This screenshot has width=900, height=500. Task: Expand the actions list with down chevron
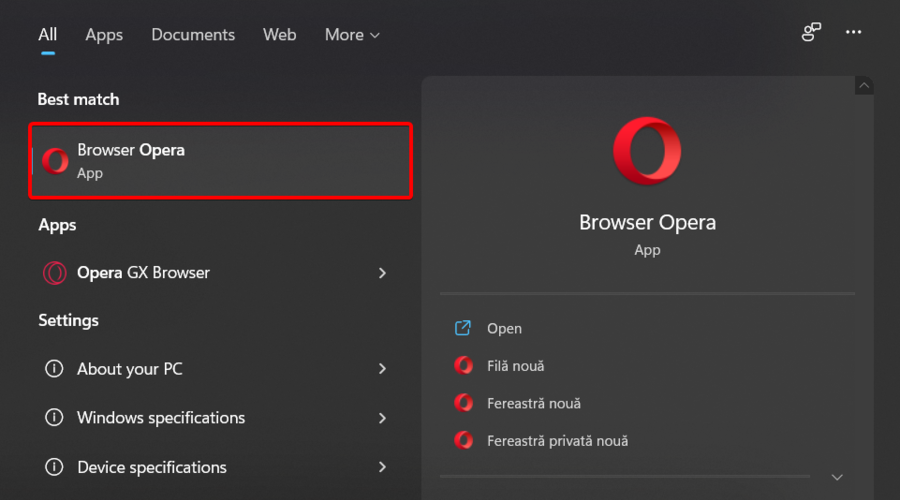click(837, 477)
